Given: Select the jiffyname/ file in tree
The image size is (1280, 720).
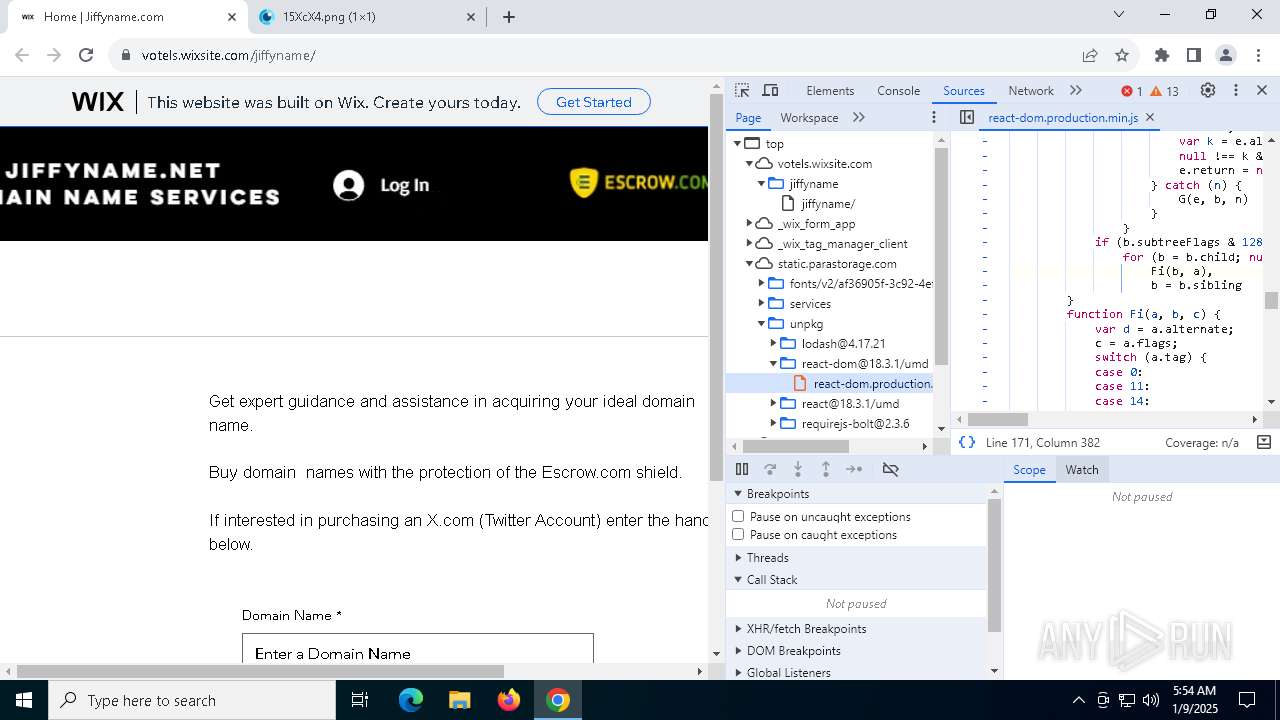Looking at the screenshot, I should point(828,204).
